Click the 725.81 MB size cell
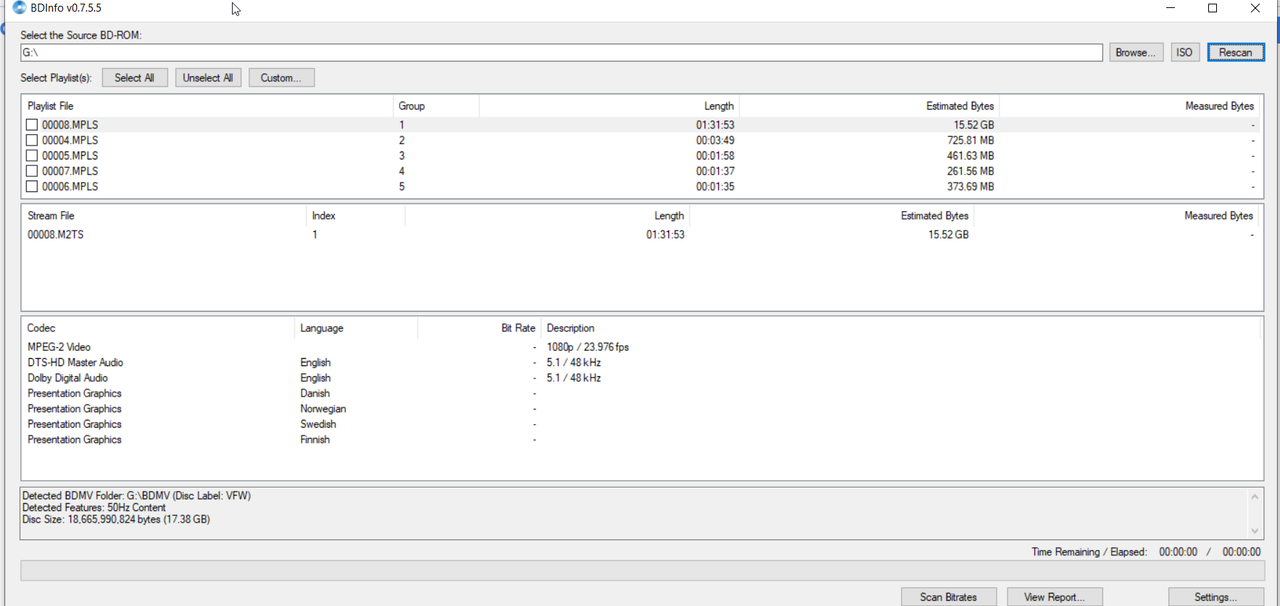This screenshot has width=1280, height=606. pyautogui.click(x=970, y=141)
